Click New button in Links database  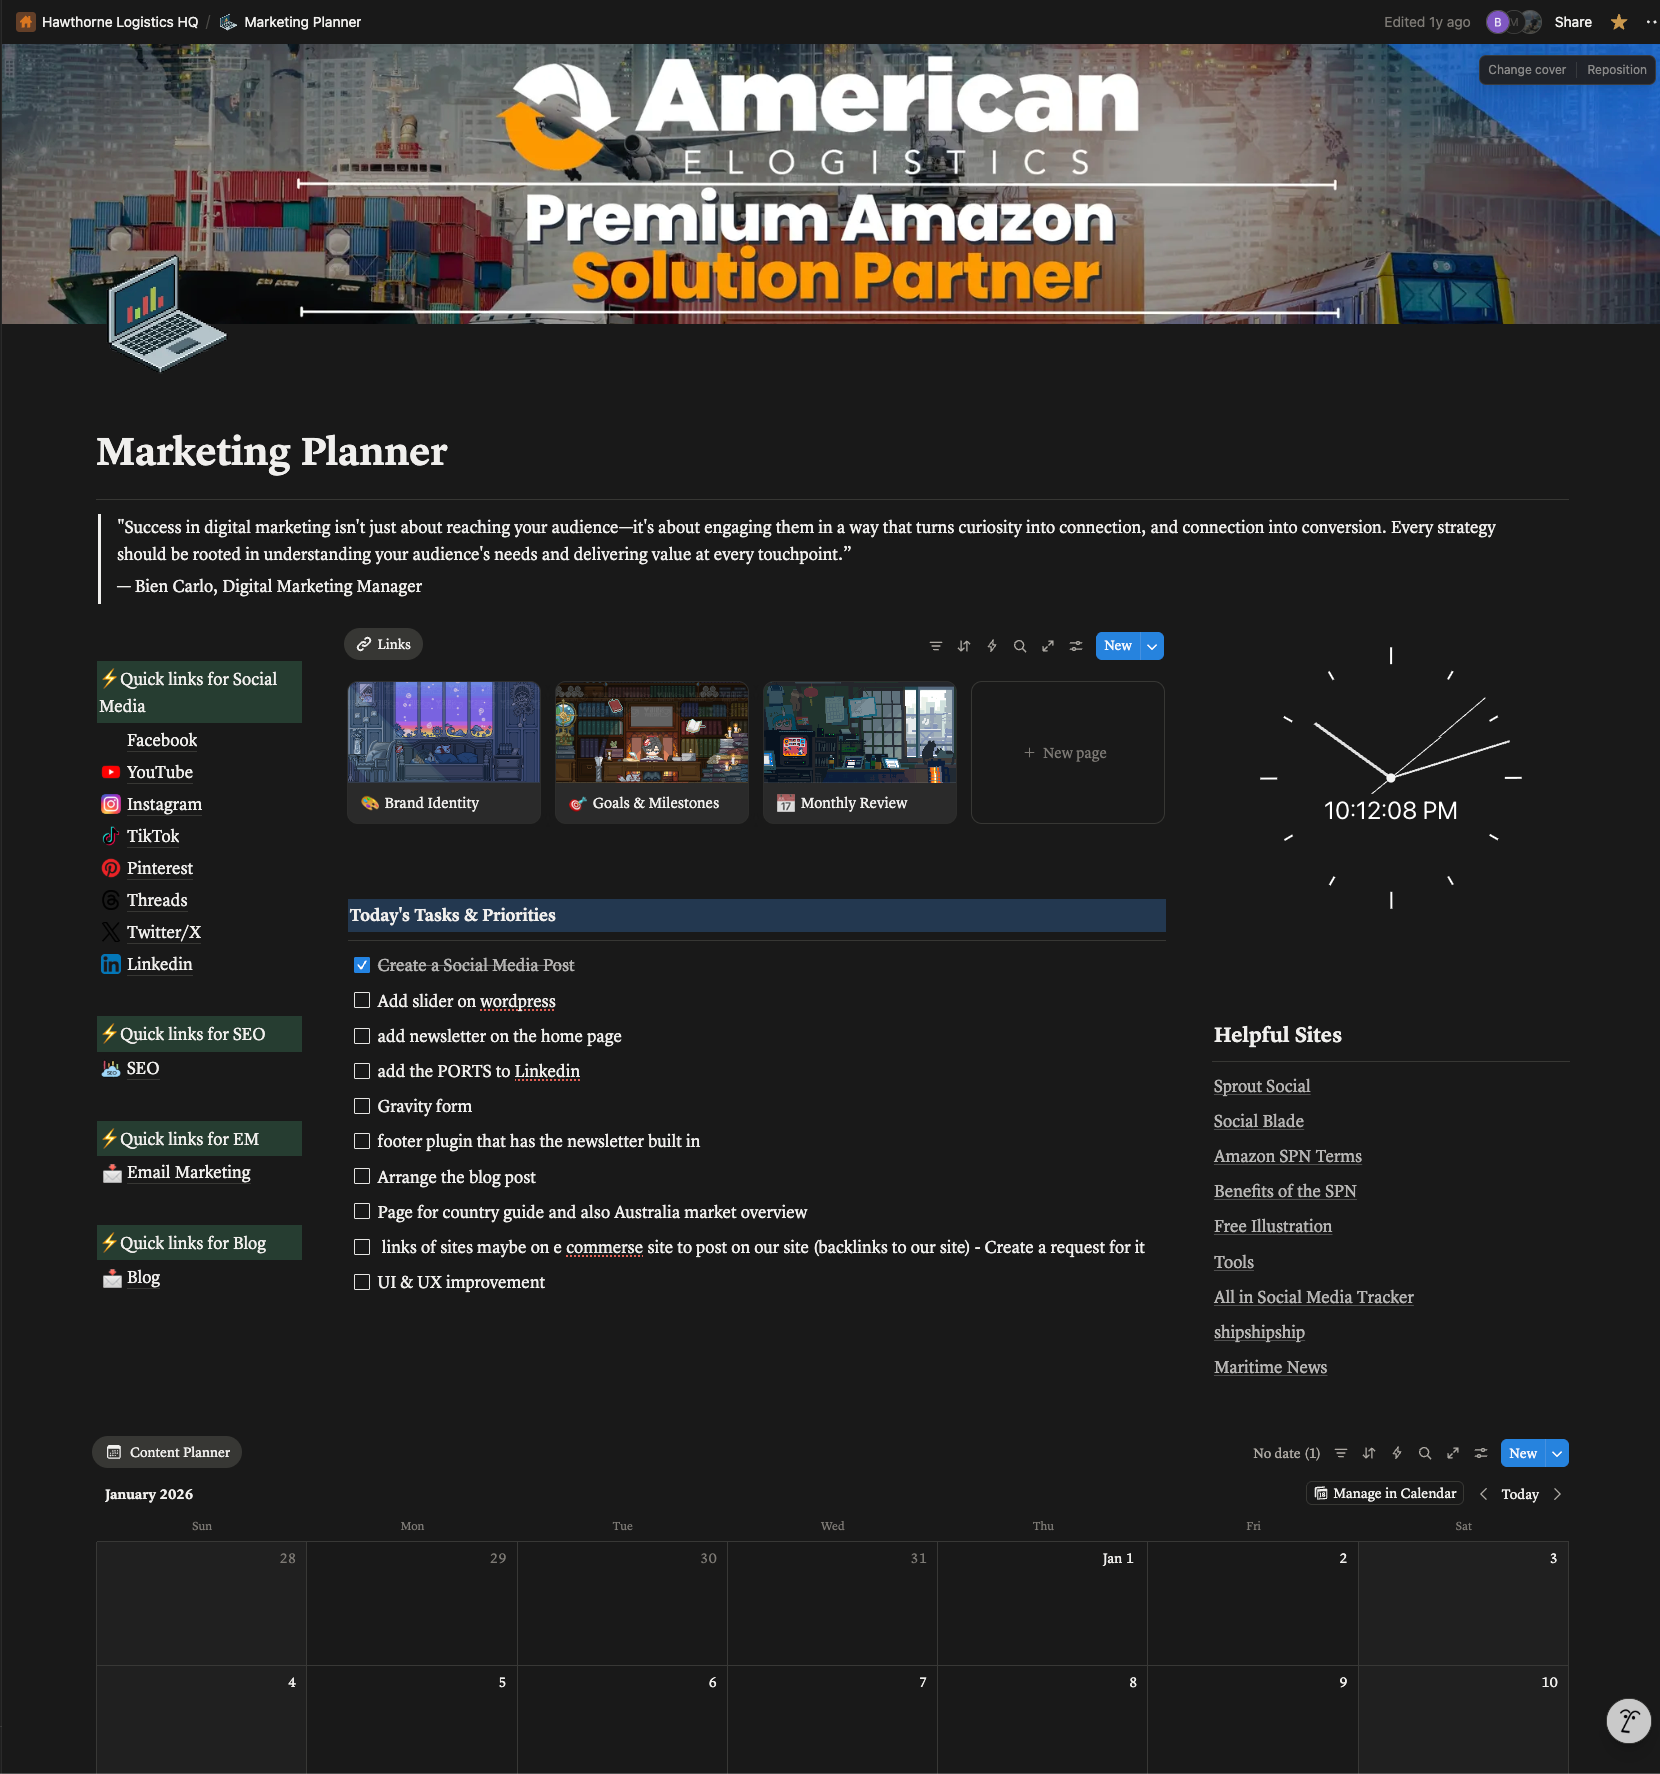point(1118,646)
